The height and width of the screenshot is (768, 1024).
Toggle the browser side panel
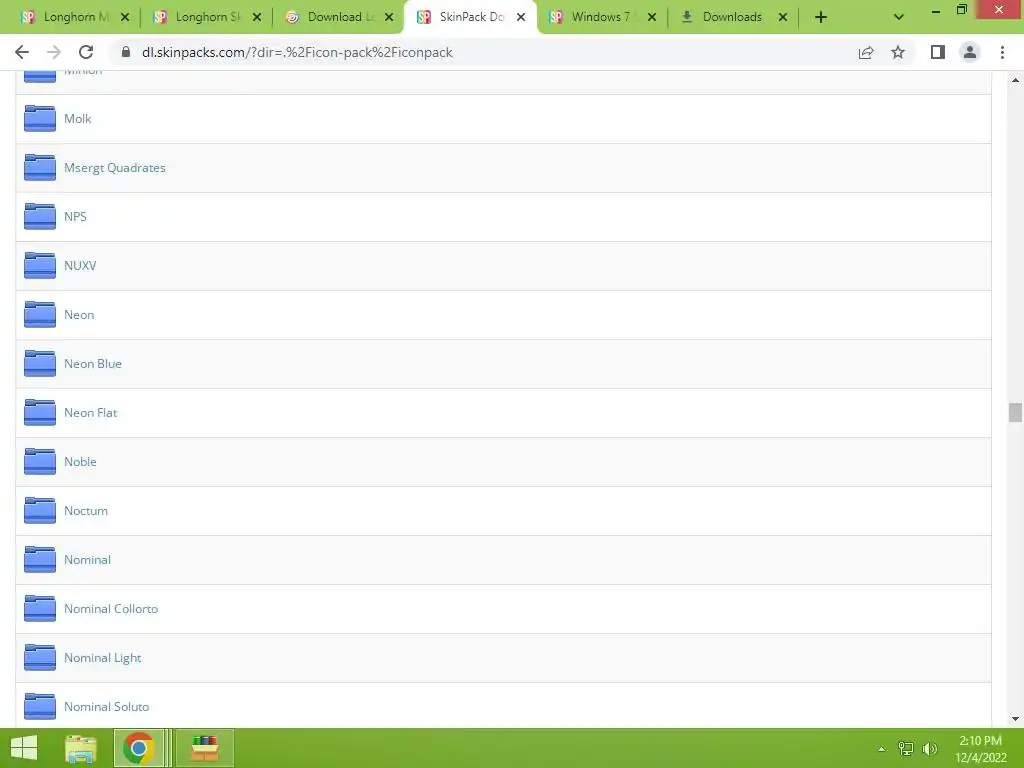938,52
